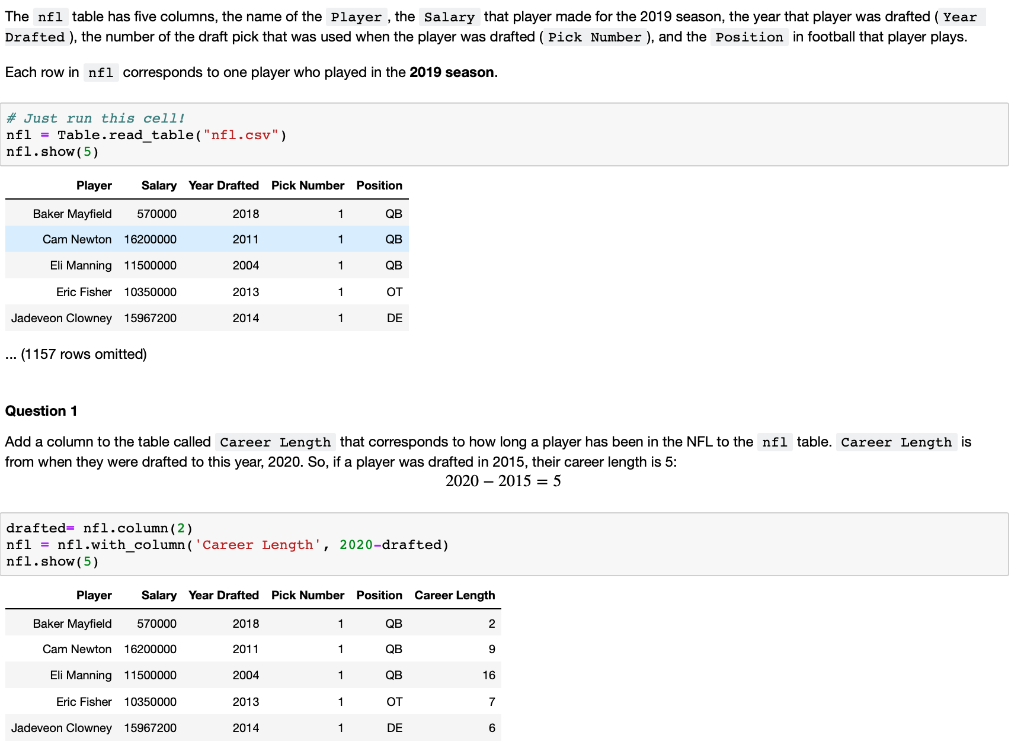Image resolution: width=1024 pixels, height=745 pixels.
Task: Click the "nfl.csv" string in the code
Action: (241, 135)
